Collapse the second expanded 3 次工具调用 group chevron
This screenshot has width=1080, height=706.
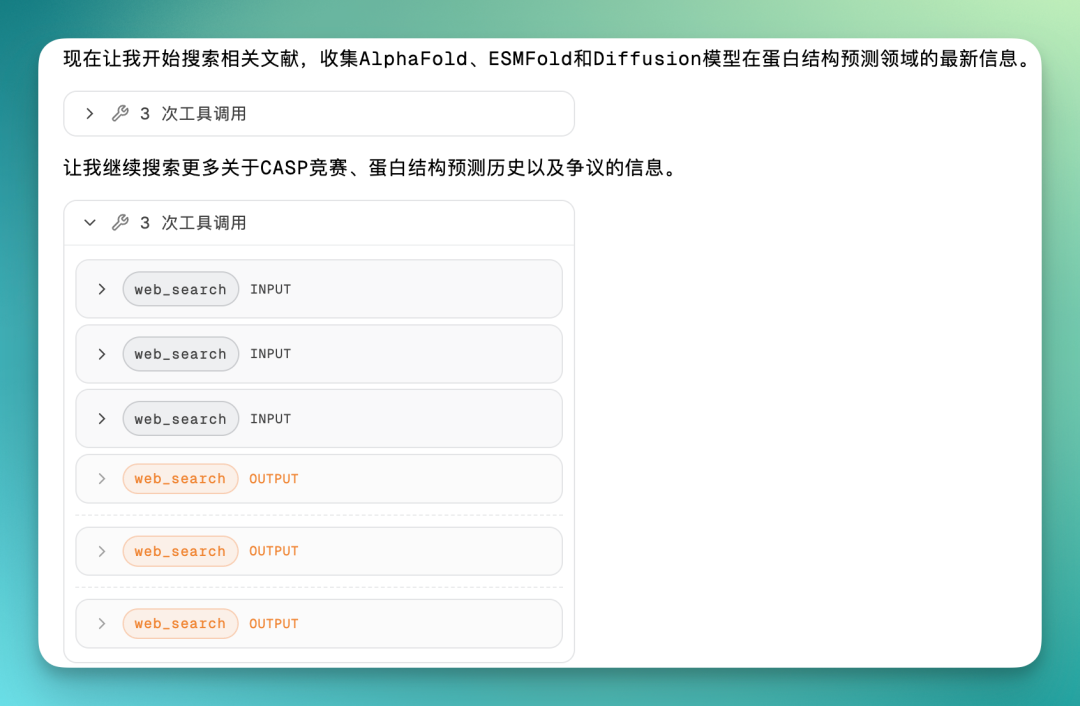(90, 222)
